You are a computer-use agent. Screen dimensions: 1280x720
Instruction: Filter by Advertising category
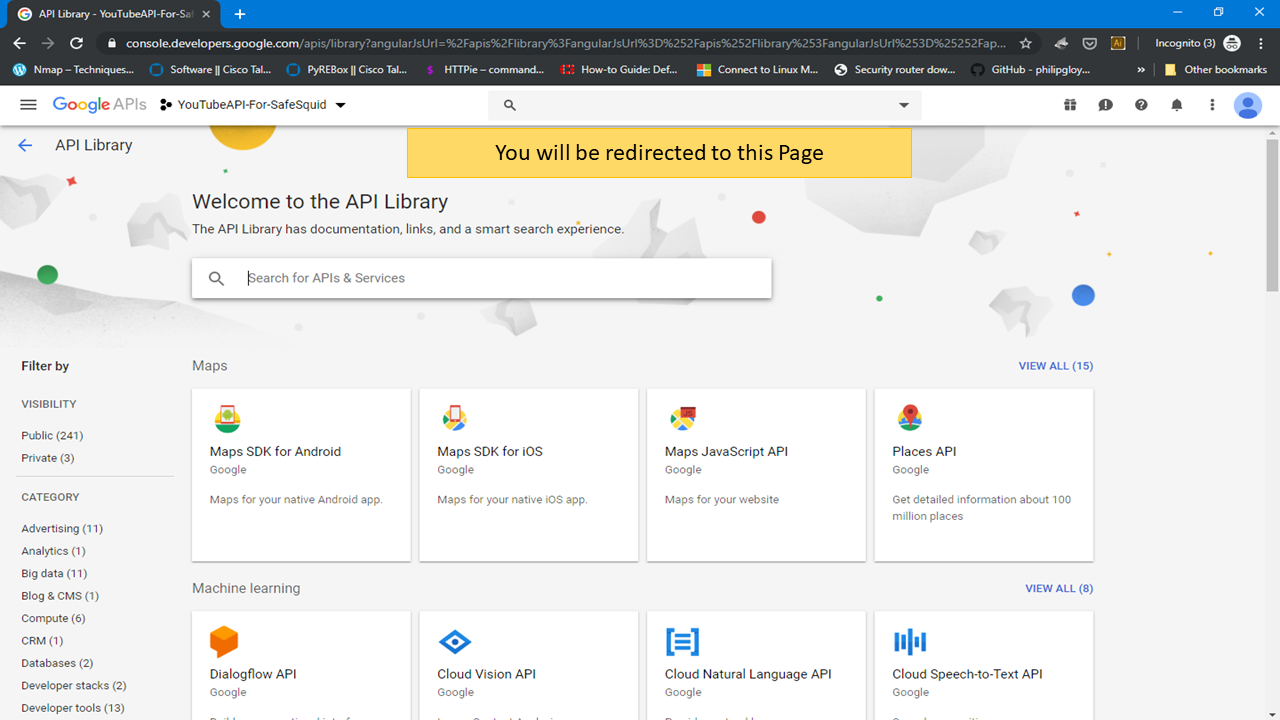tap(62, 529)
